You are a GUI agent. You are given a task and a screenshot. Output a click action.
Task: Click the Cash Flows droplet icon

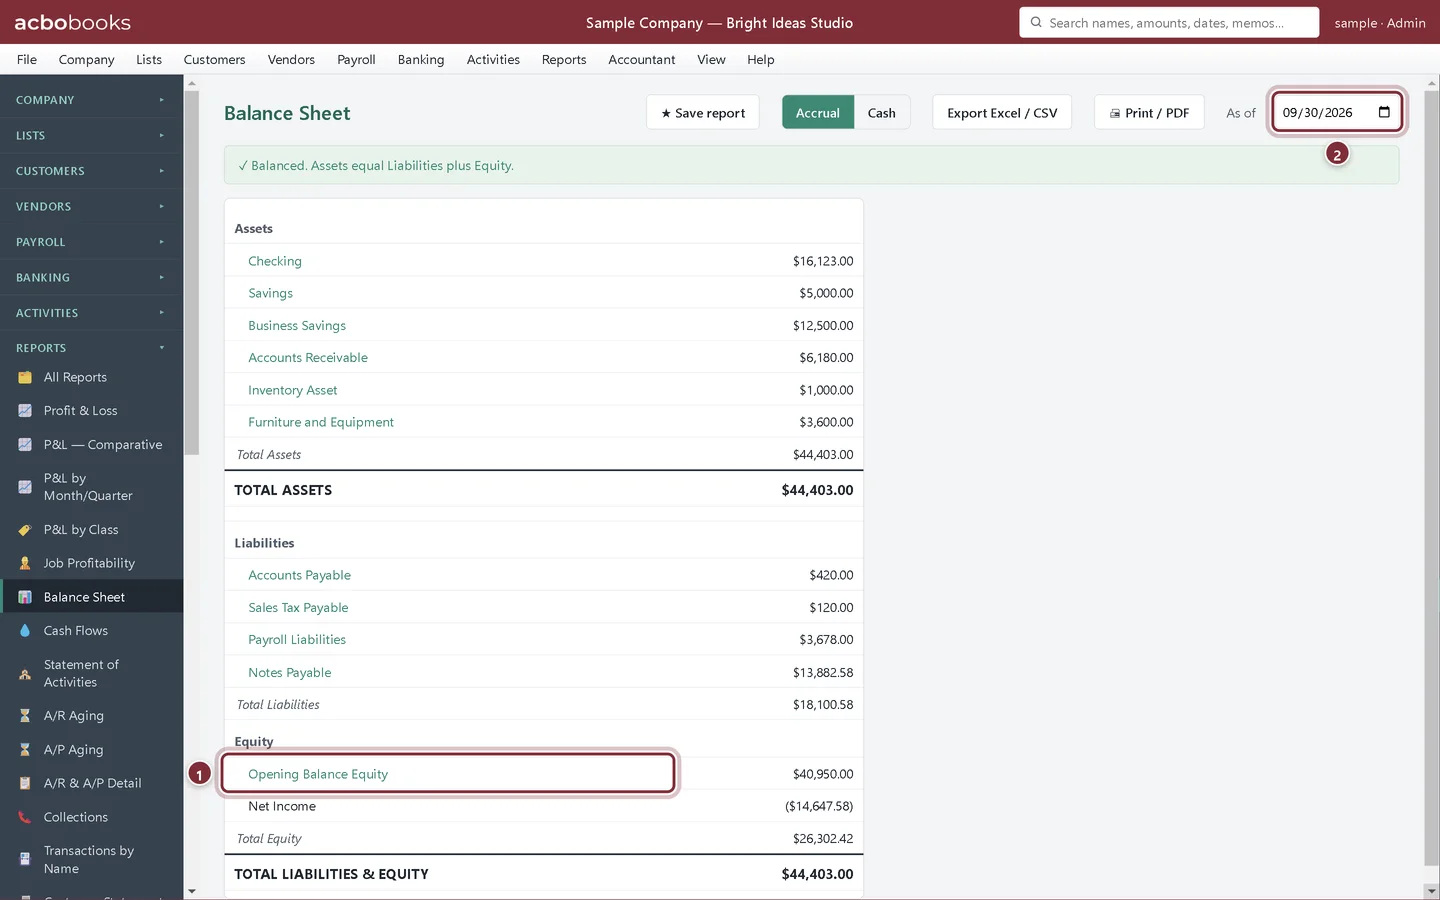click(25, 631)
